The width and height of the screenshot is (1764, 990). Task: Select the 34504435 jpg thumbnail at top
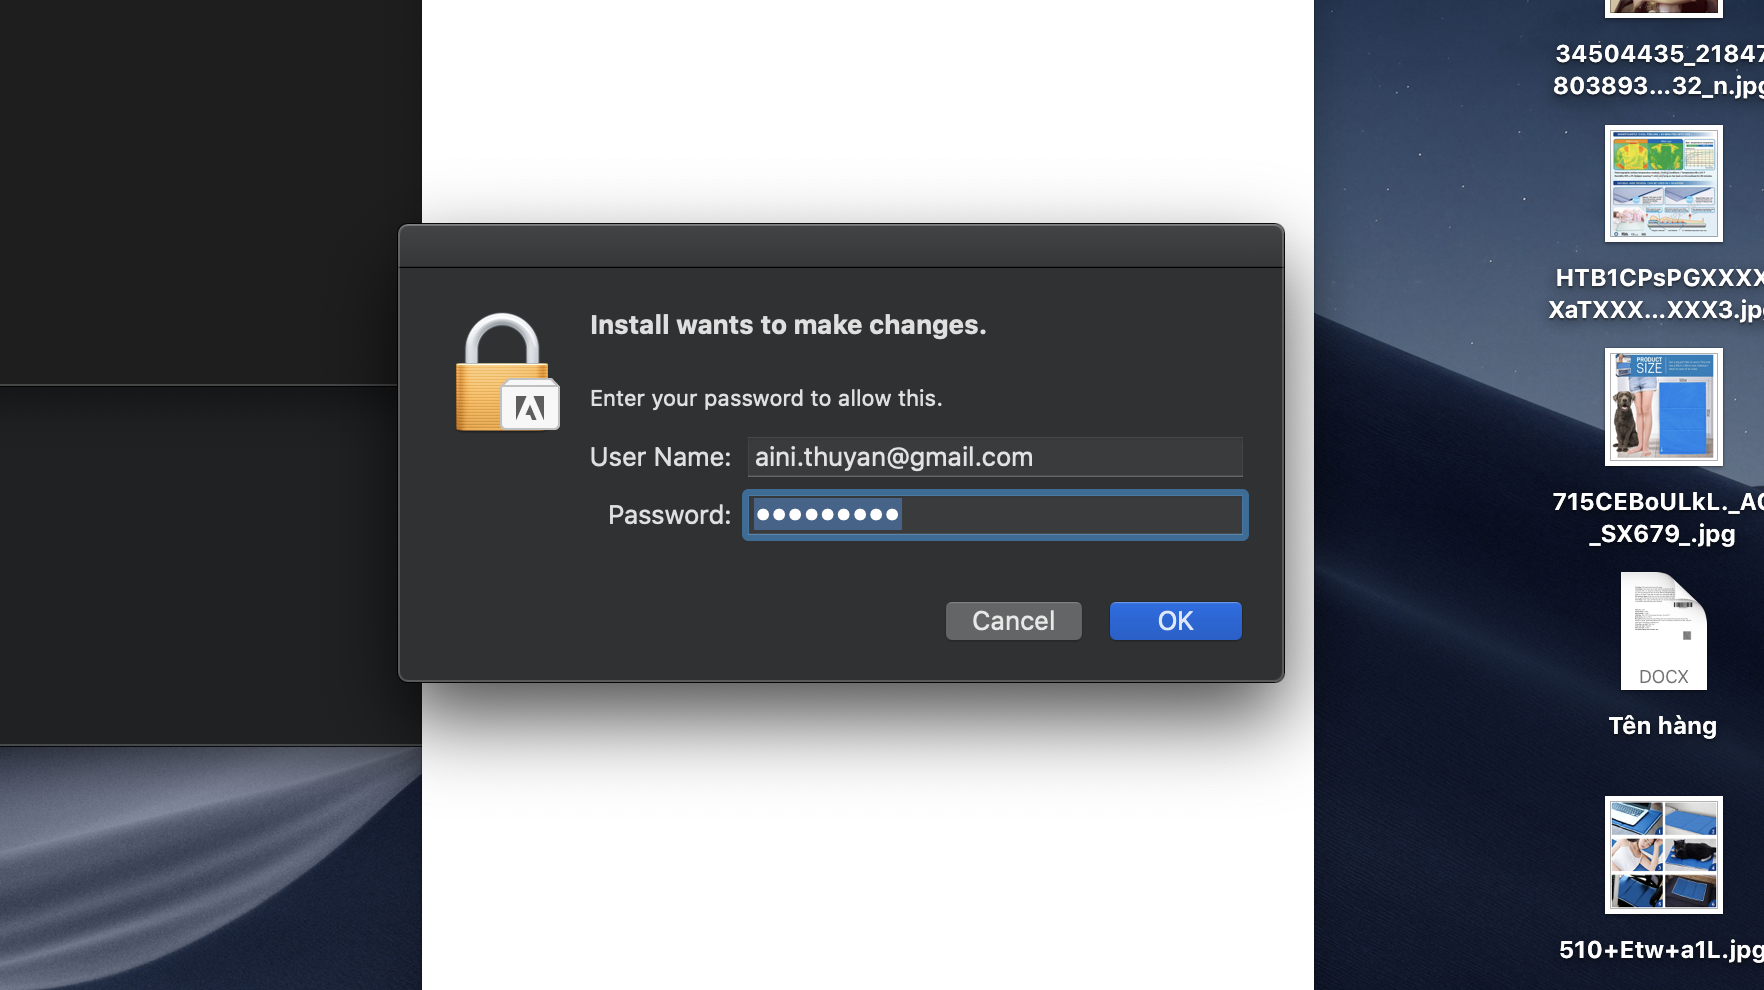pyautogui.click(x=1663, y=8)
